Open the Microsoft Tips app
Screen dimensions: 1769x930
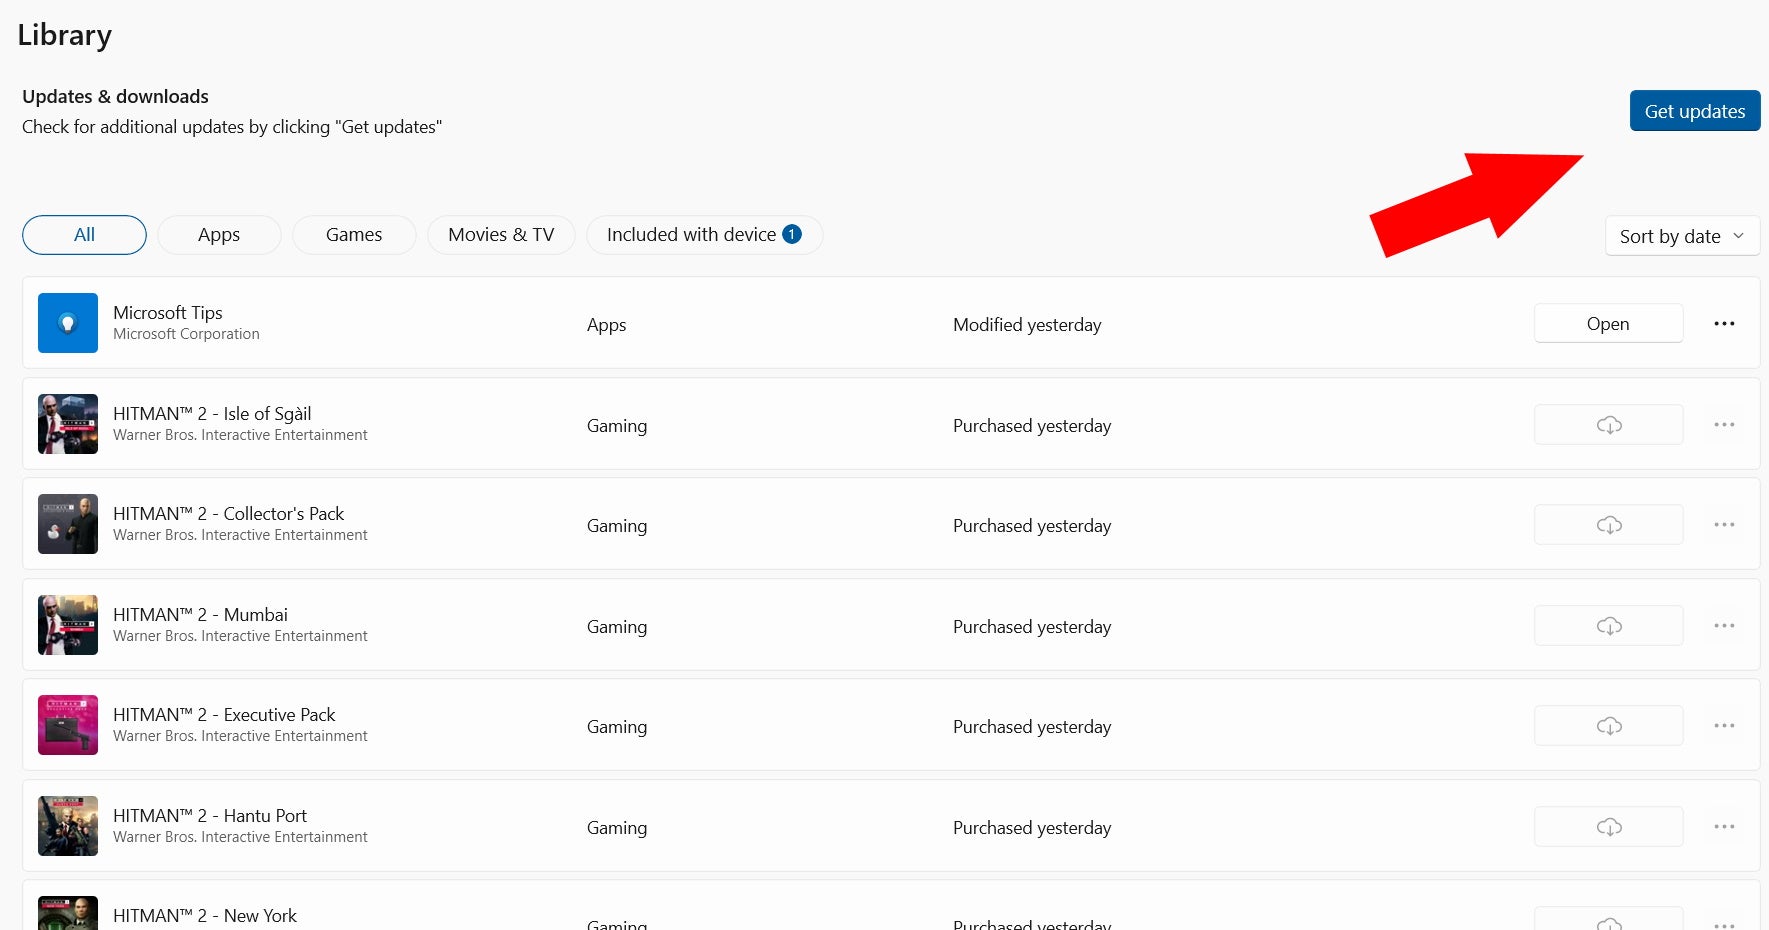(1608, 323)
